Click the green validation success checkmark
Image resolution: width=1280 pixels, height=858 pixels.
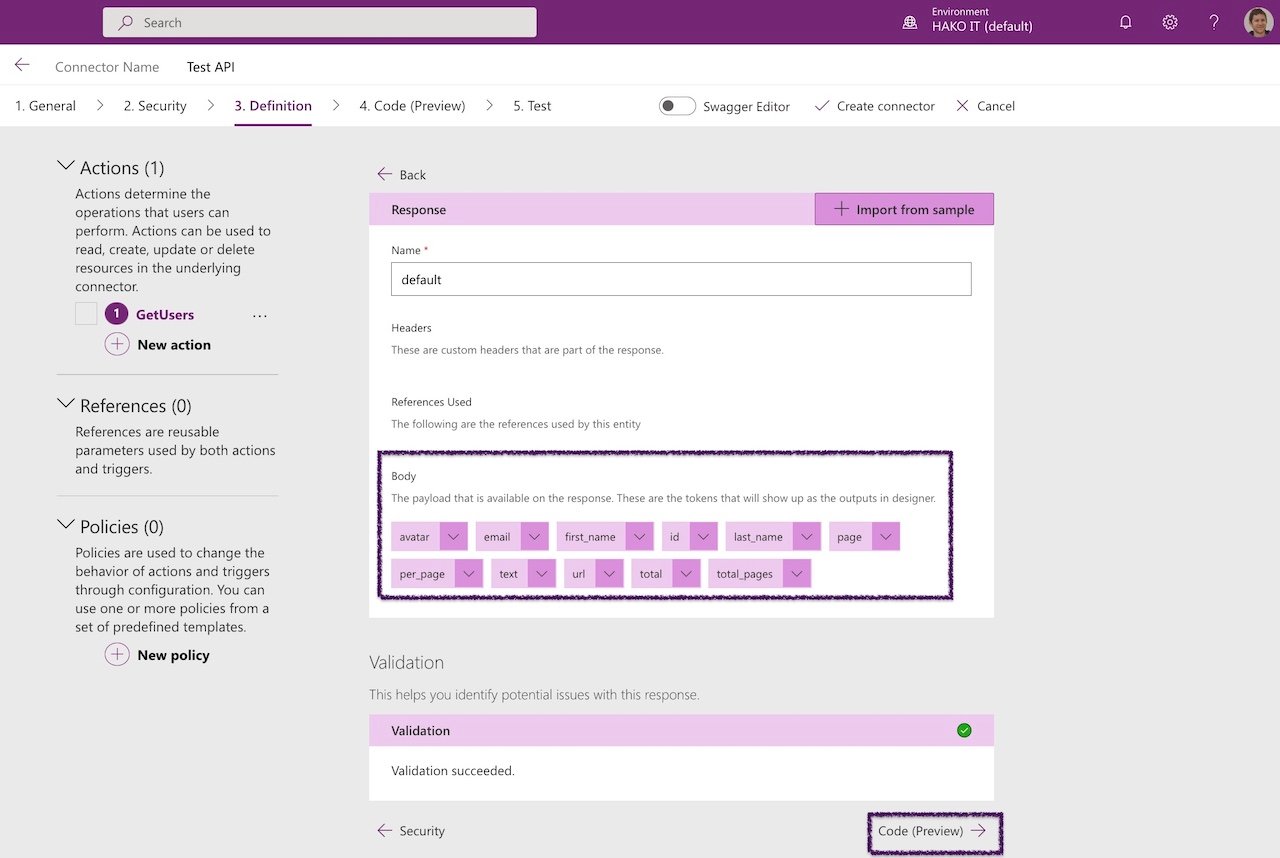click(x=964, y=730)
